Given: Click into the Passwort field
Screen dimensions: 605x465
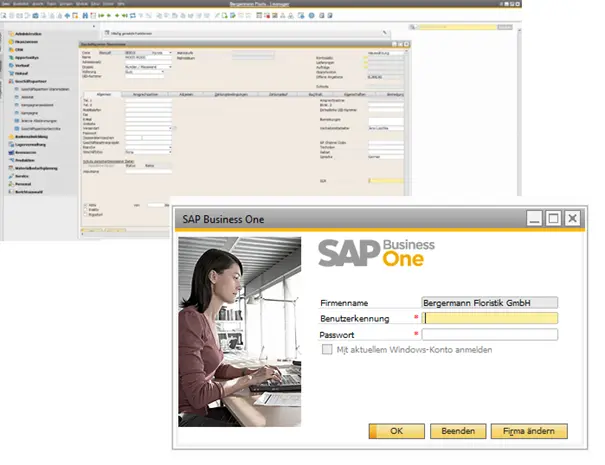Looking at the screenshot, I should click(489, 334).
